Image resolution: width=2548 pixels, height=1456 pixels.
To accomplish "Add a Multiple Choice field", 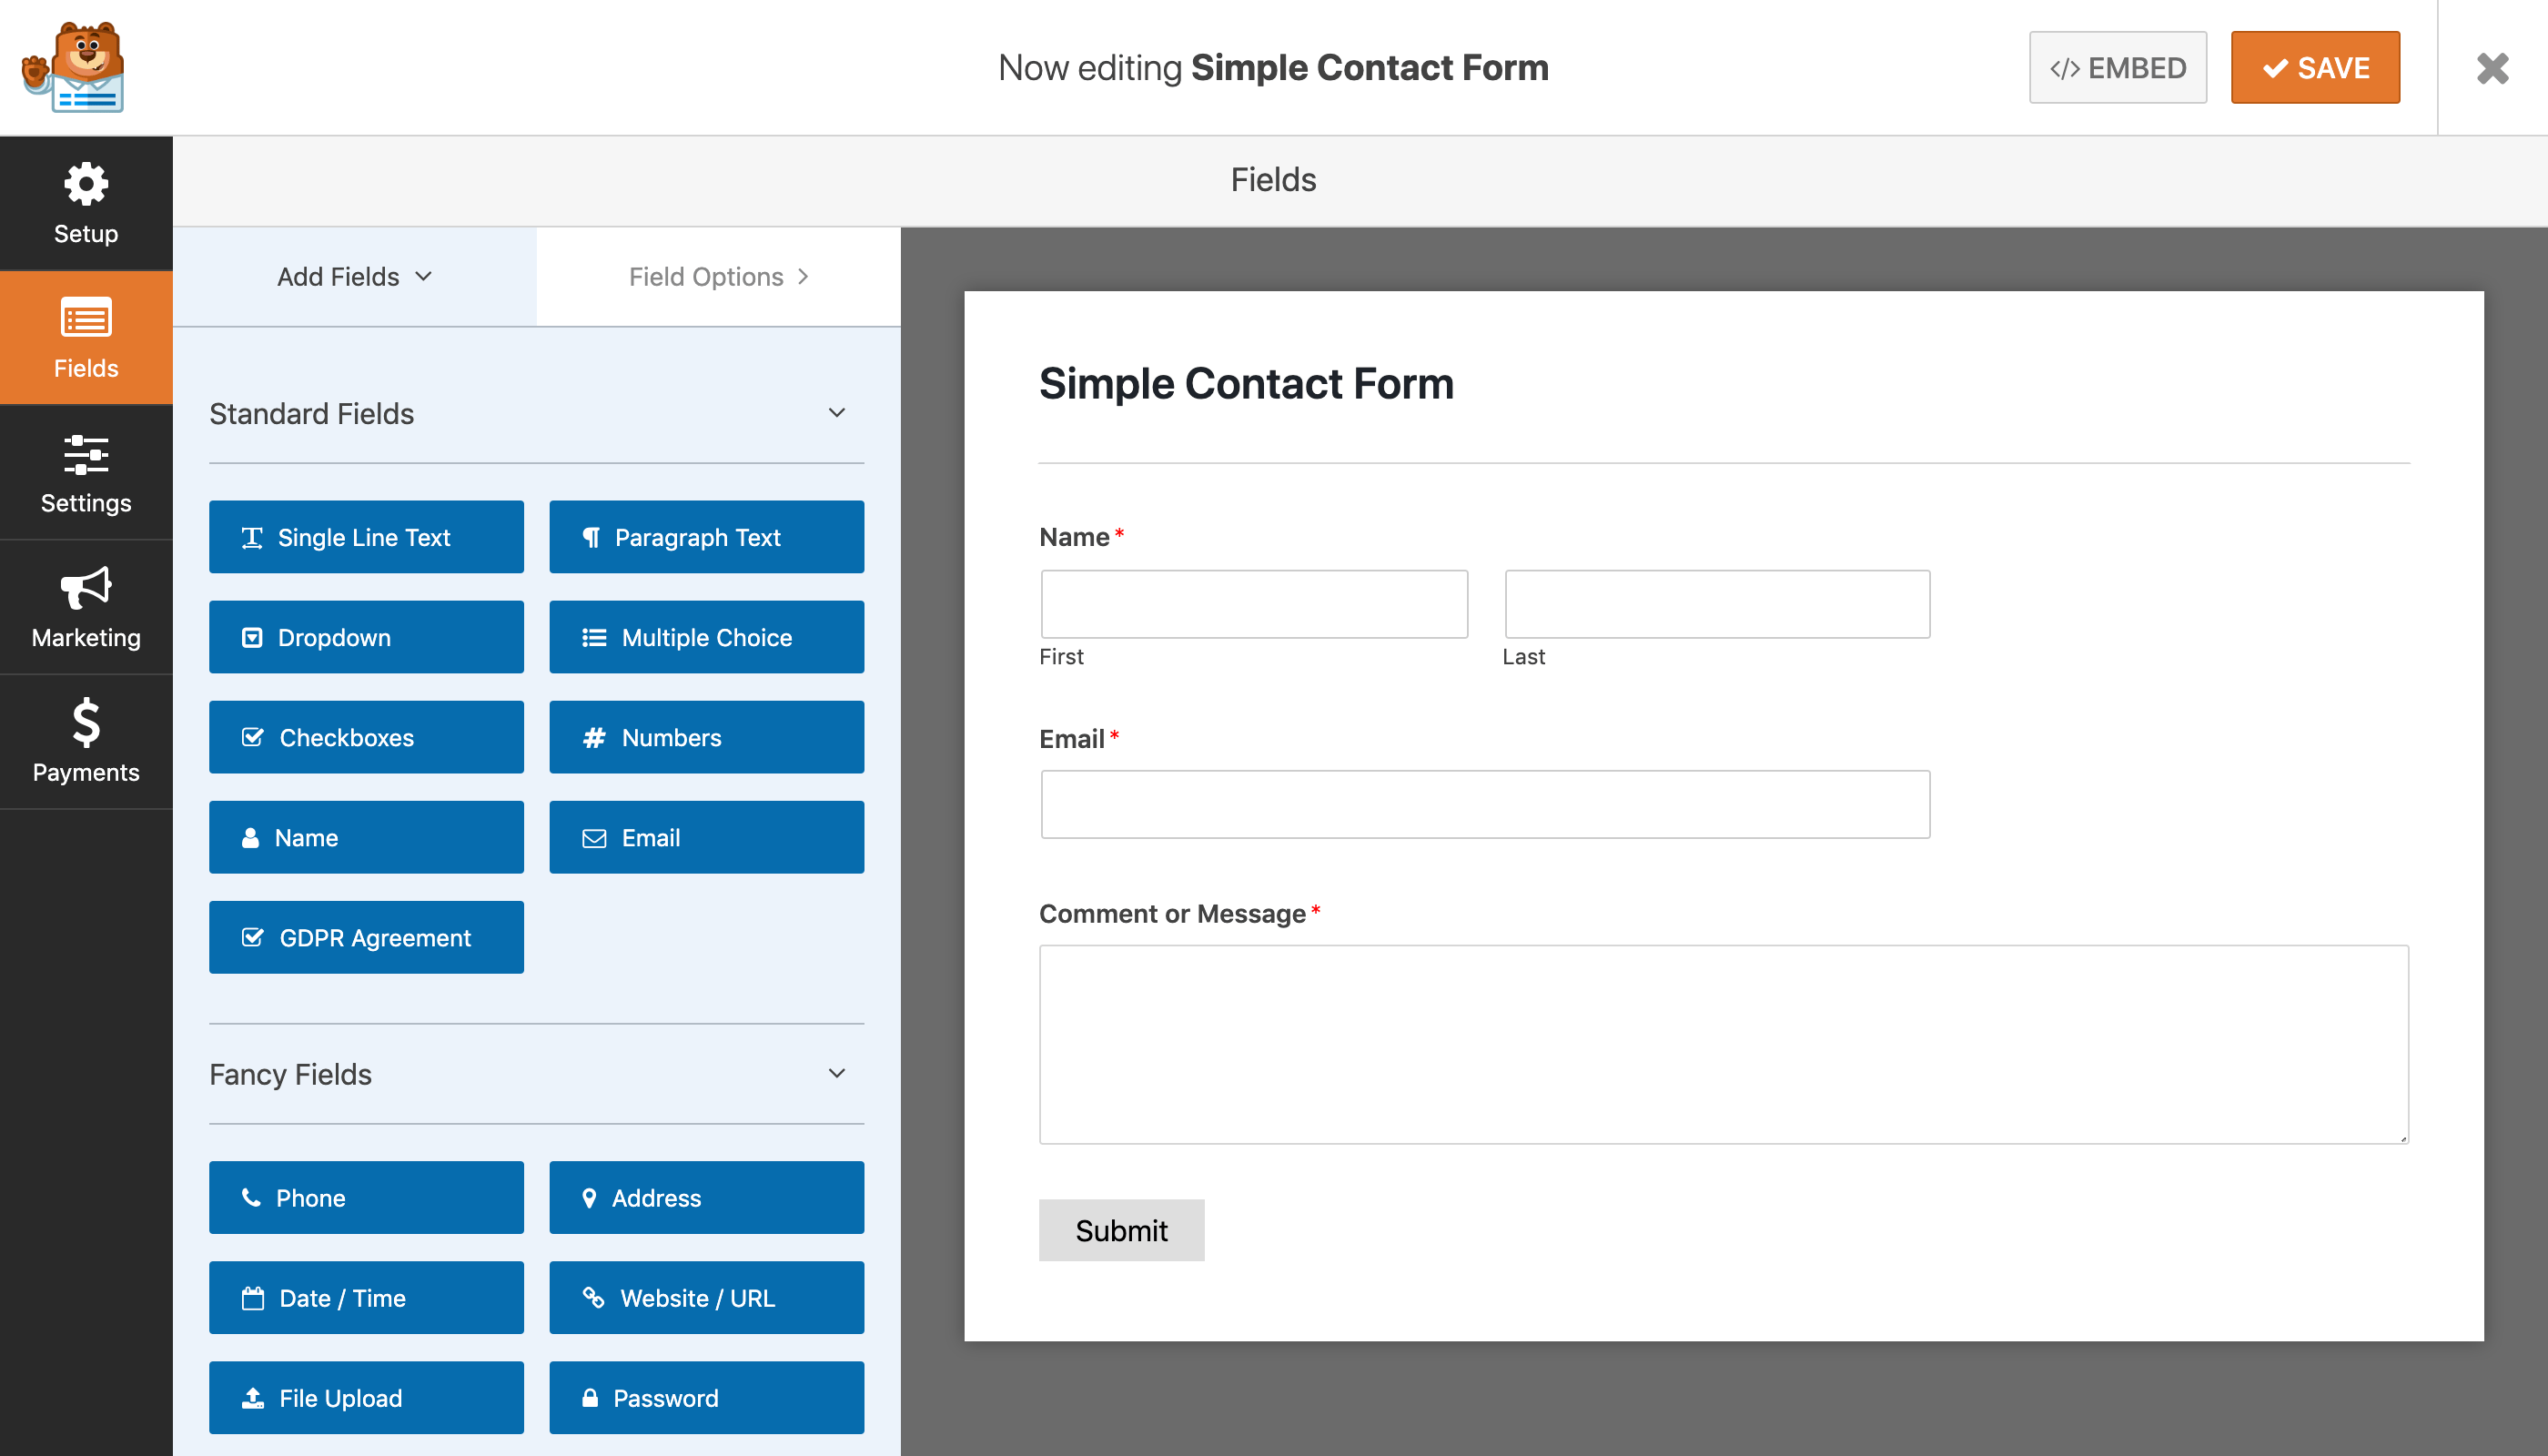I will (x=706, y=637).
